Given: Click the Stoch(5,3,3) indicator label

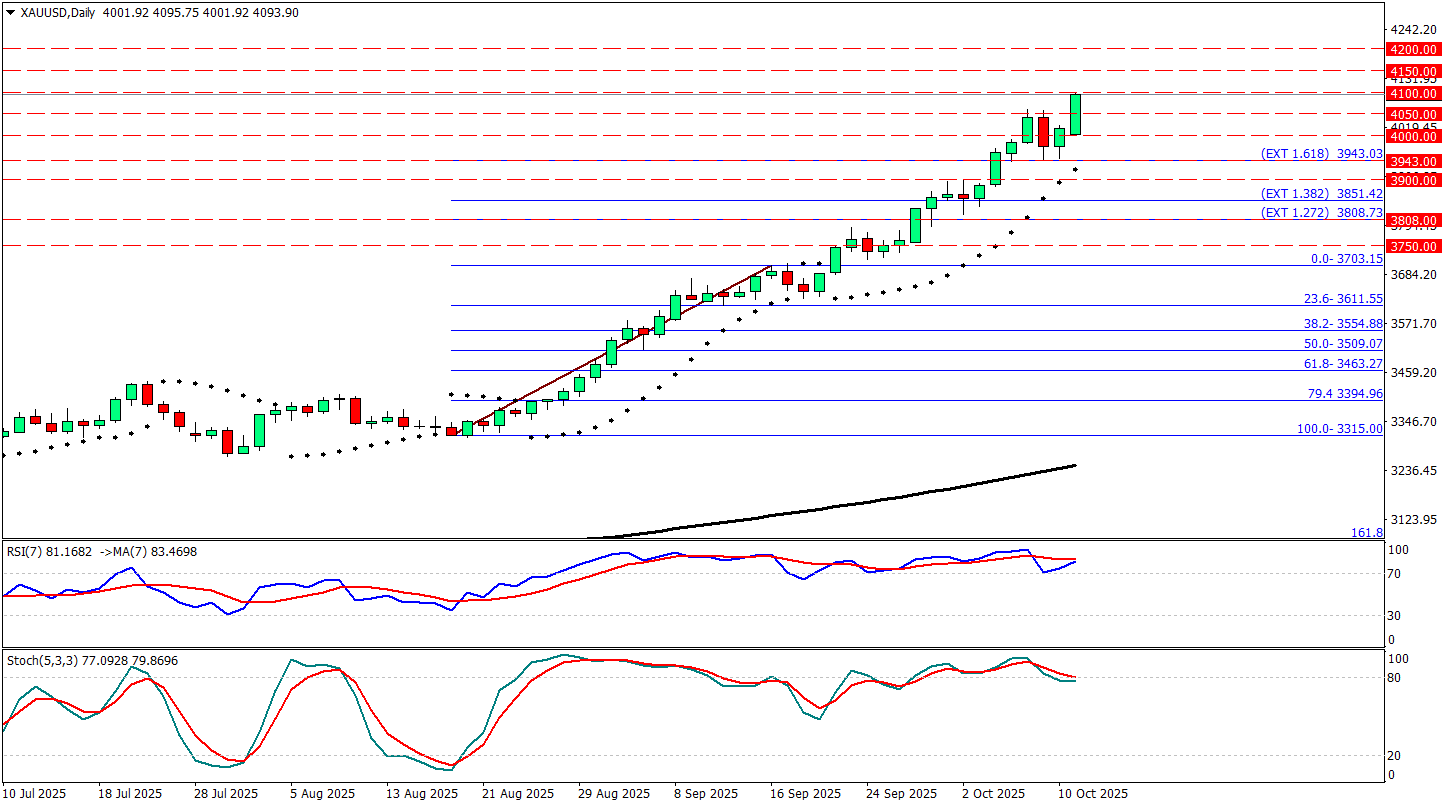Looking at the screenshot, I should [40, 661].
